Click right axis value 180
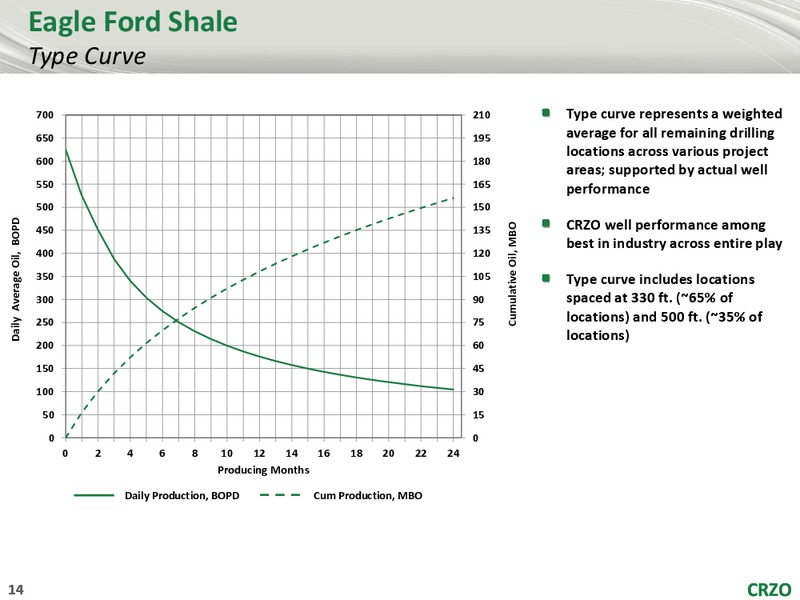The height and width of the screenshot is (600, 800). point(482,161)
